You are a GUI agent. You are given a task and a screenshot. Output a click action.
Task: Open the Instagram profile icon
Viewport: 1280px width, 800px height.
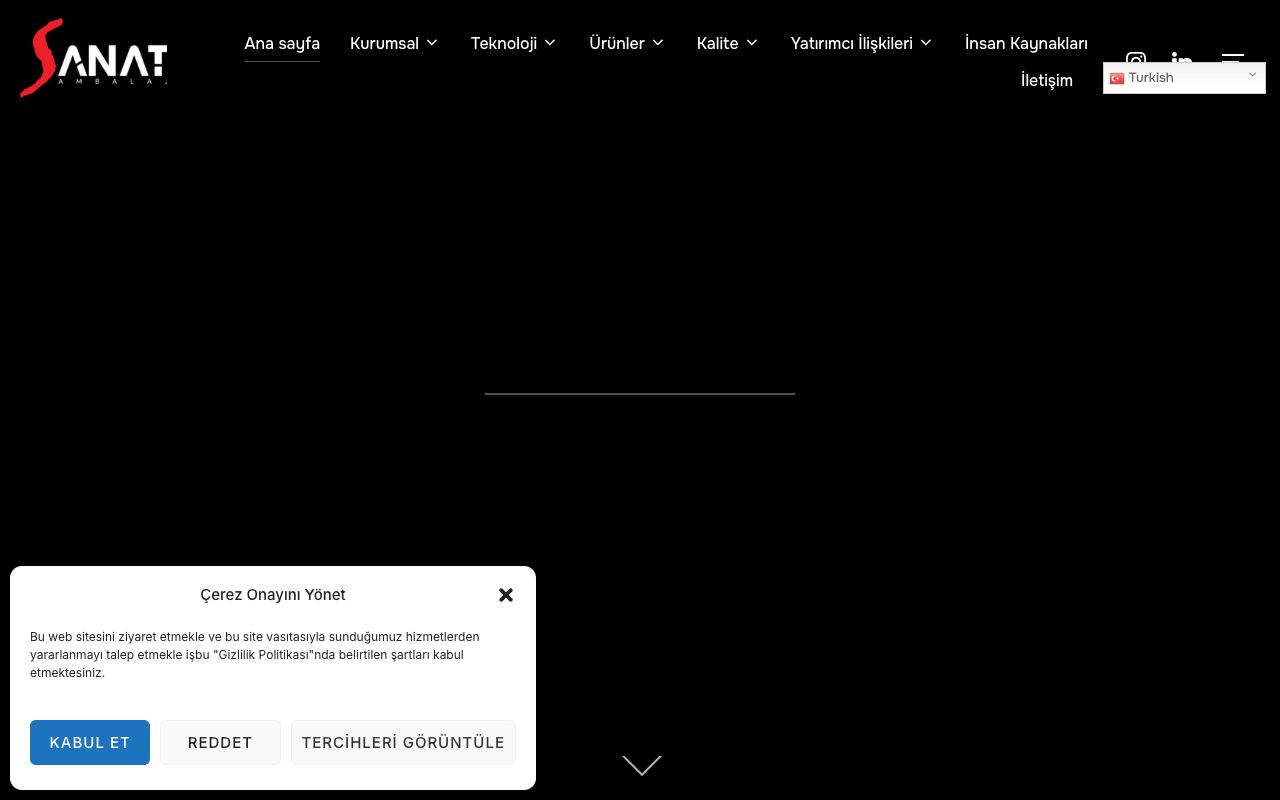point(1136,58)
